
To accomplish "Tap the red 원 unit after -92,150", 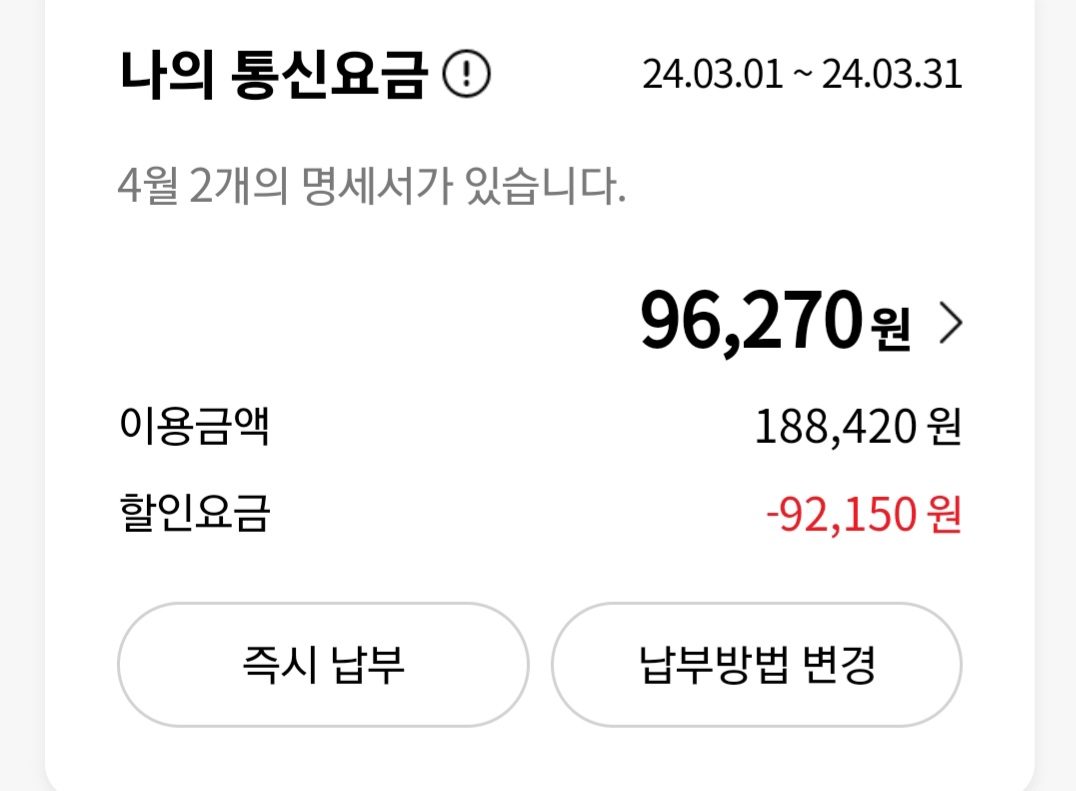I will tap(945, 516).
